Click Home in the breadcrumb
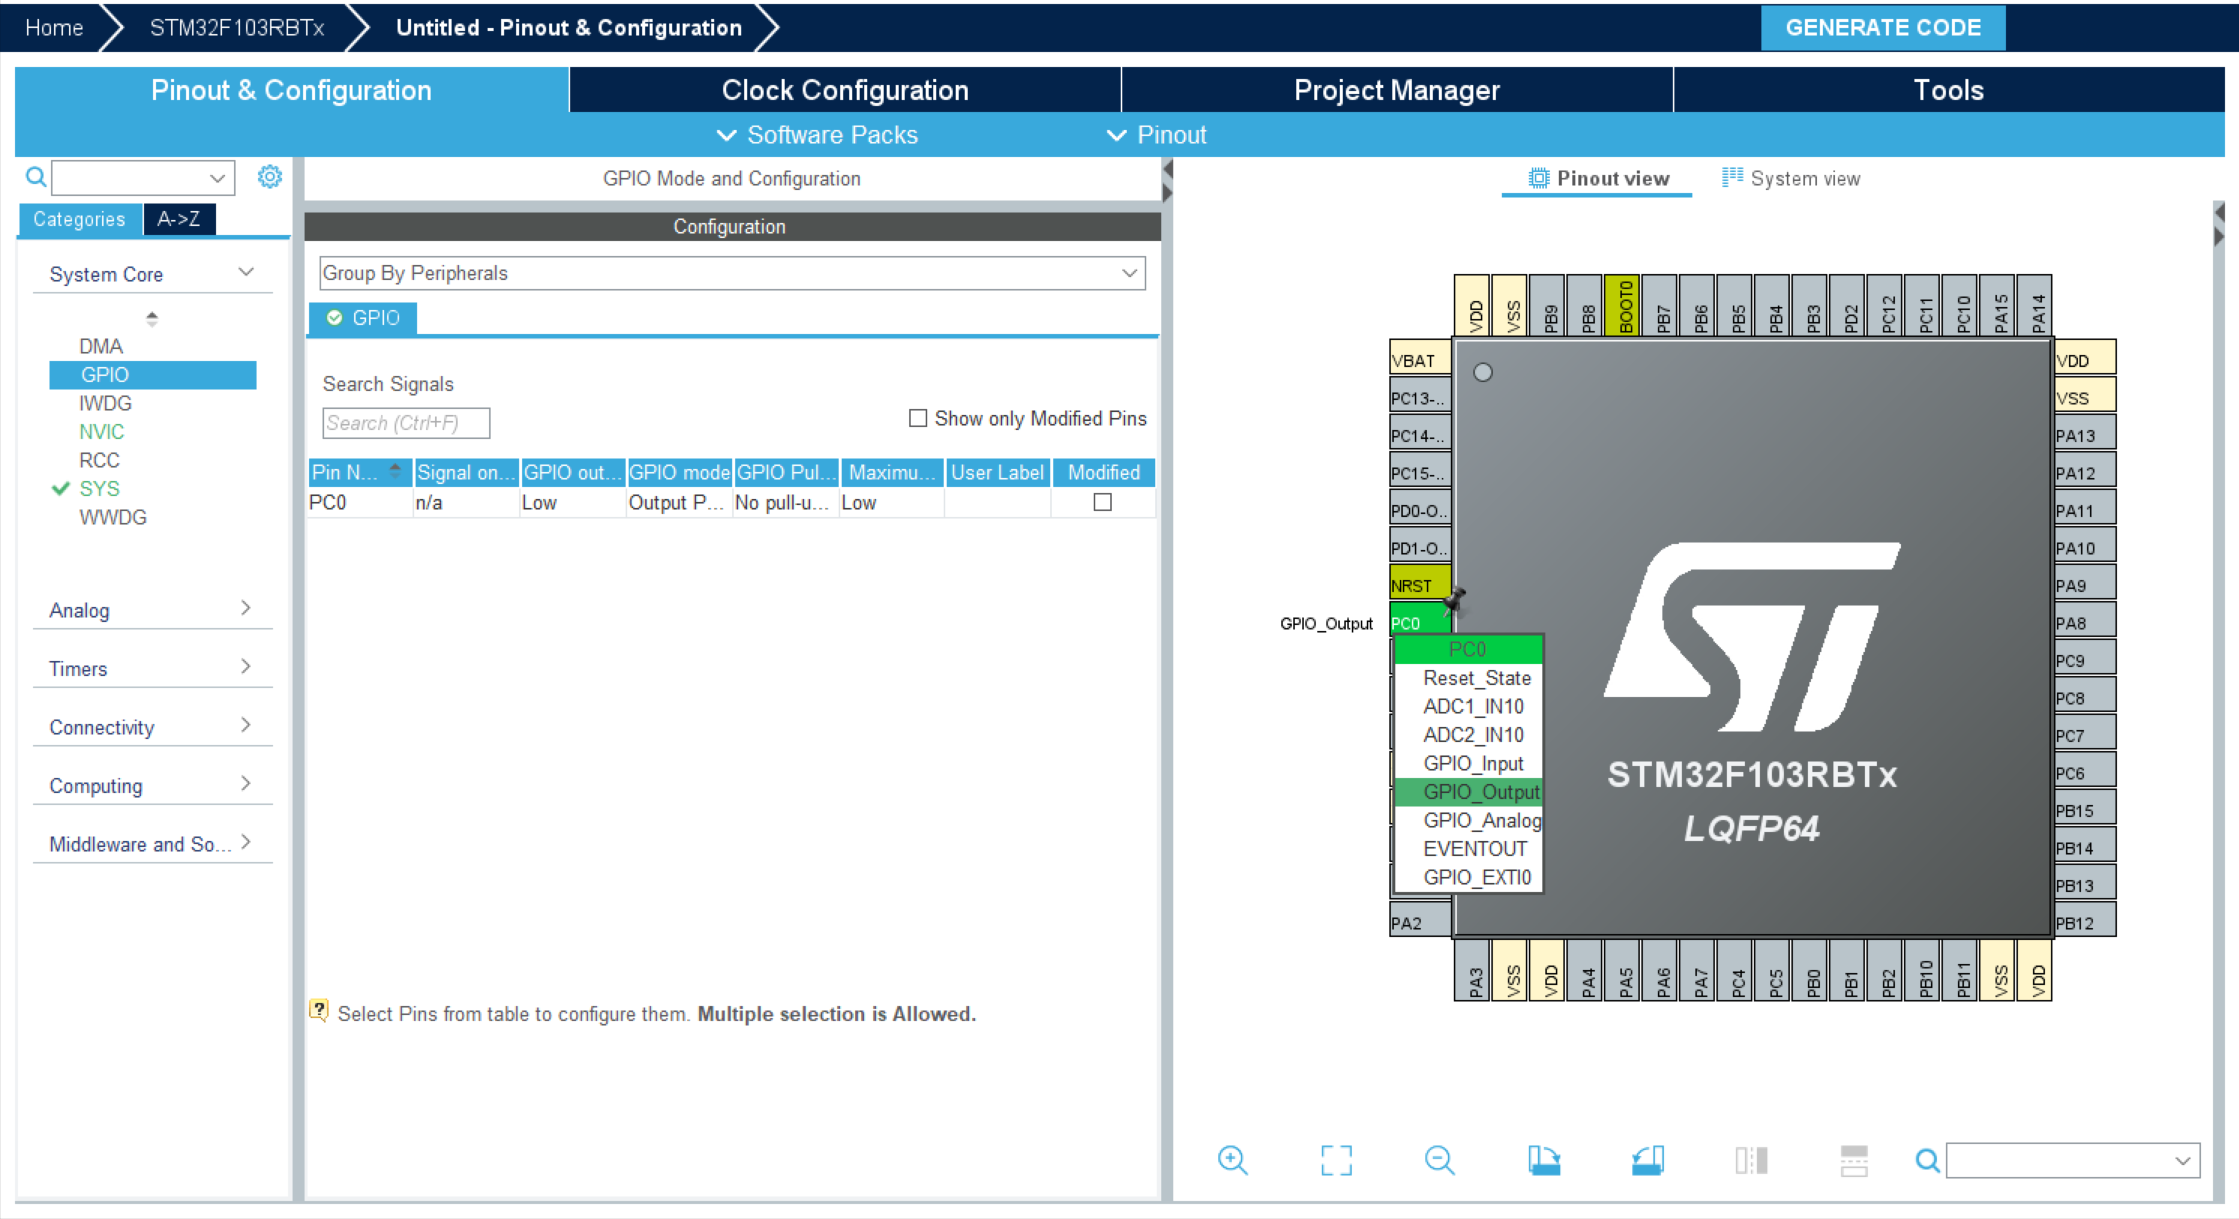The width and height of the screenshot is (2239, 1219). pos(54,27)
